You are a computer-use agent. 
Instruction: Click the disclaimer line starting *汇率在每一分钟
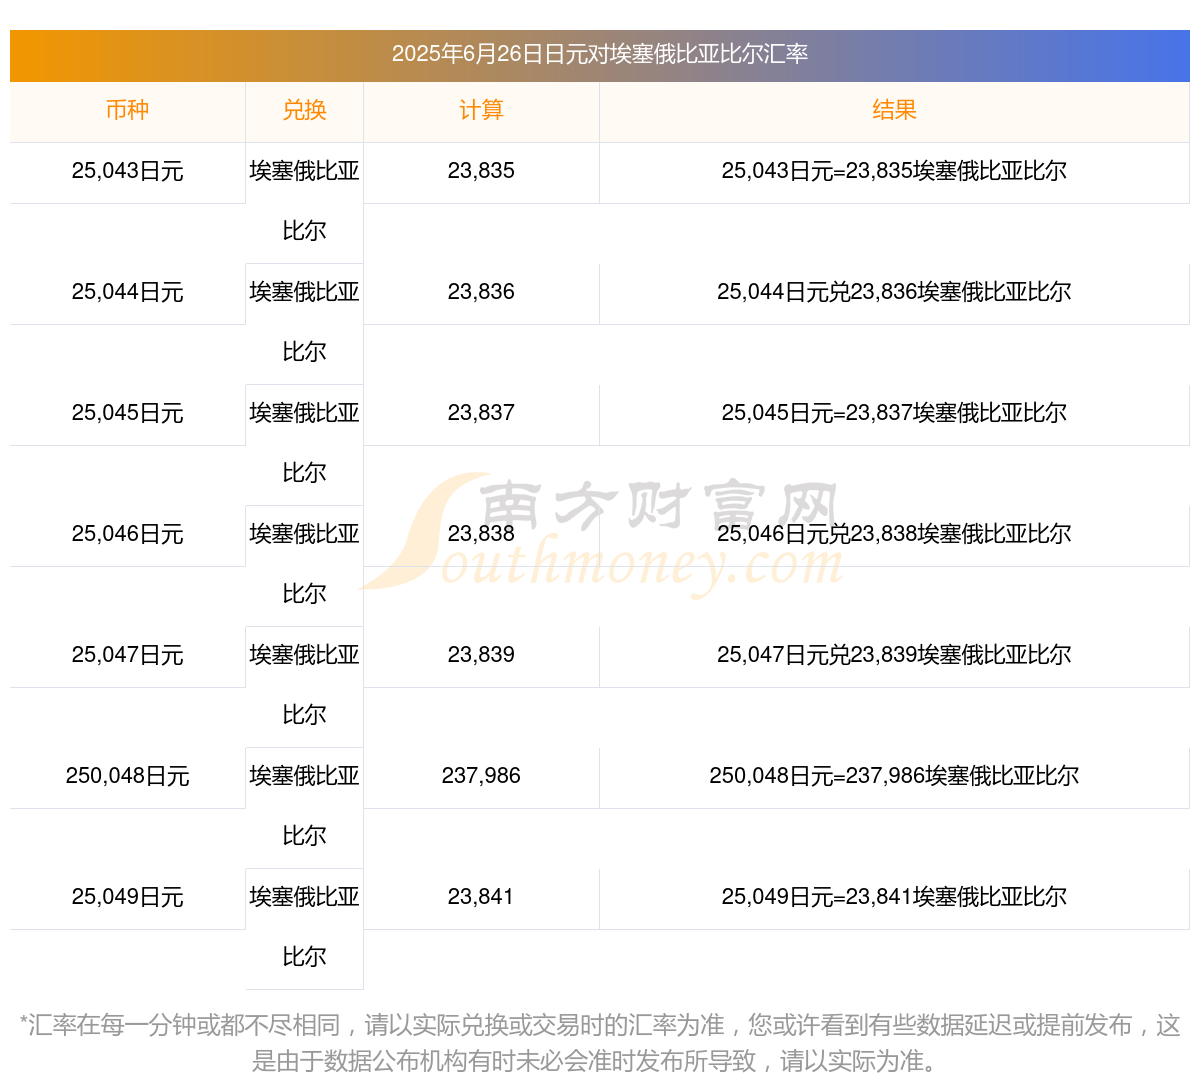pyautogui.click(x=600, y=1026)
